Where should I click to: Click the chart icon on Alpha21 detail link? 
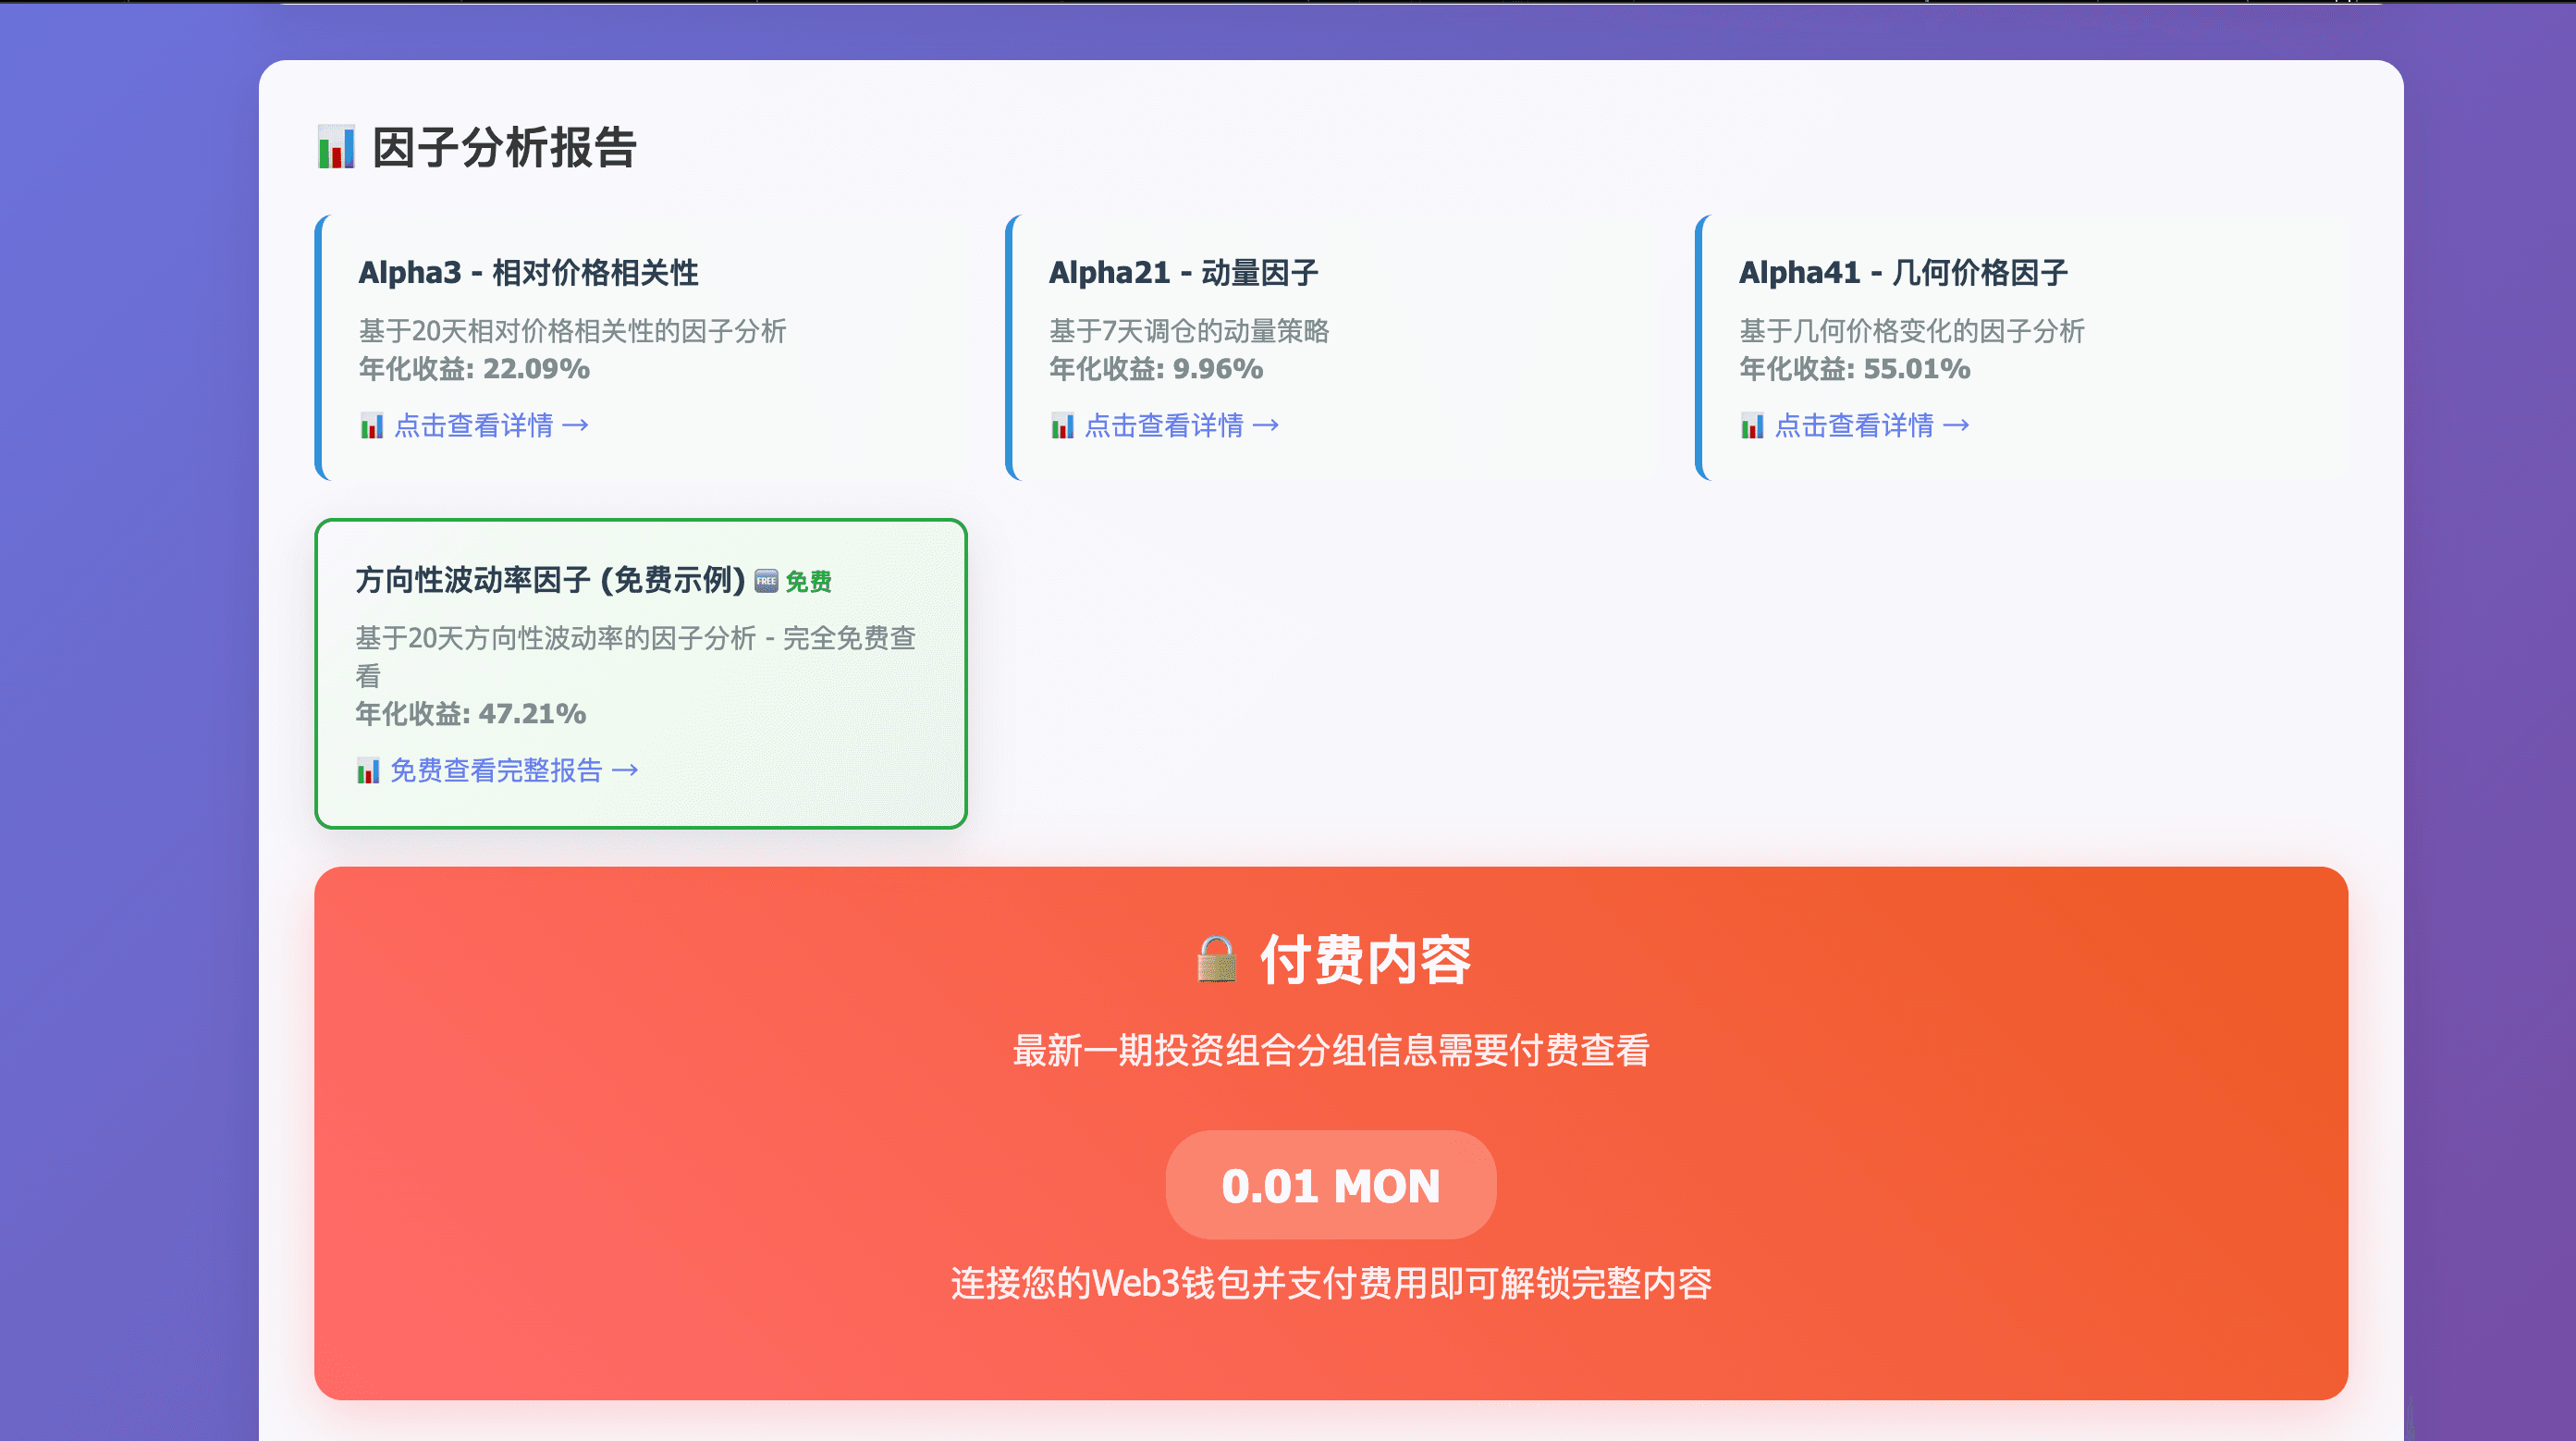click(x=1062, y=425)
